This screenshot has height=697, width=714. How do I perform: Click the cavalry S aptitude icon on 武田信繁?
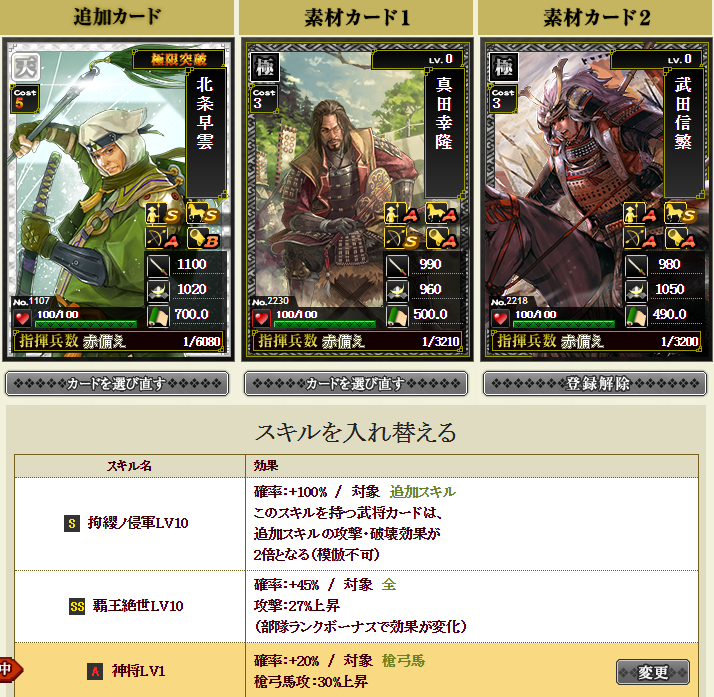(680, 213)
